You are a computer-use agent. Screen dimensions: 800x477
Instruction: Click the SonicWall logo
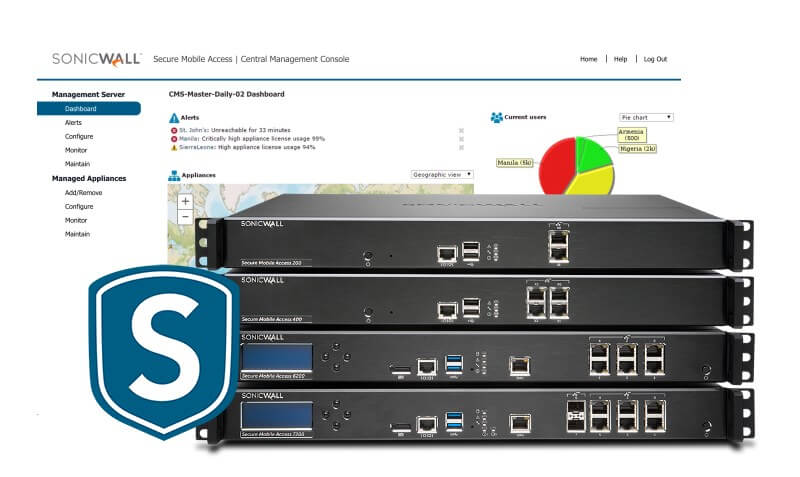(x=96, y=59)
